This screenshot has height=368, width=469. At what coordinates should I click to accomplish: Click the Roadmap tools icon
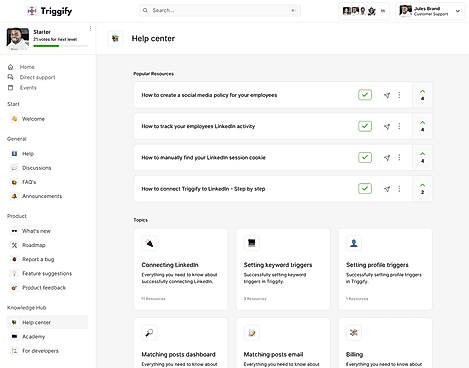point(14,245)
